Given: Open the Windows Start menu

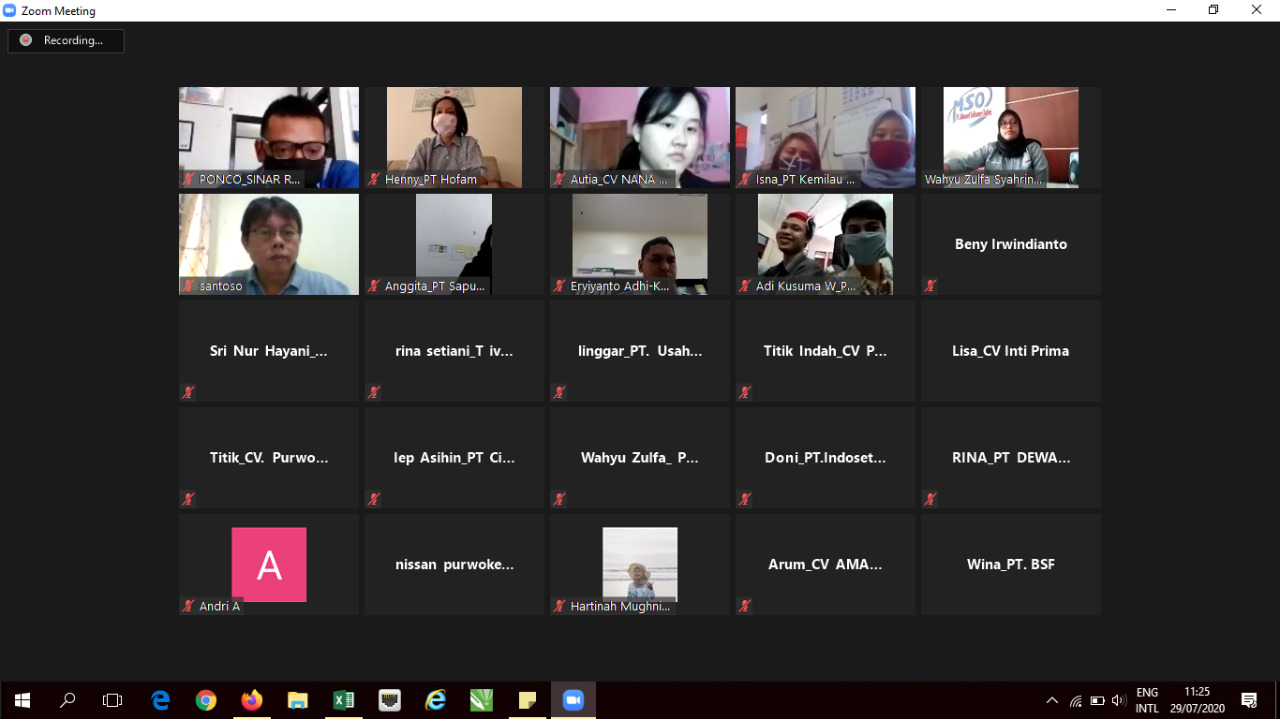Looking at the screenshot, I should coord(22,700).
